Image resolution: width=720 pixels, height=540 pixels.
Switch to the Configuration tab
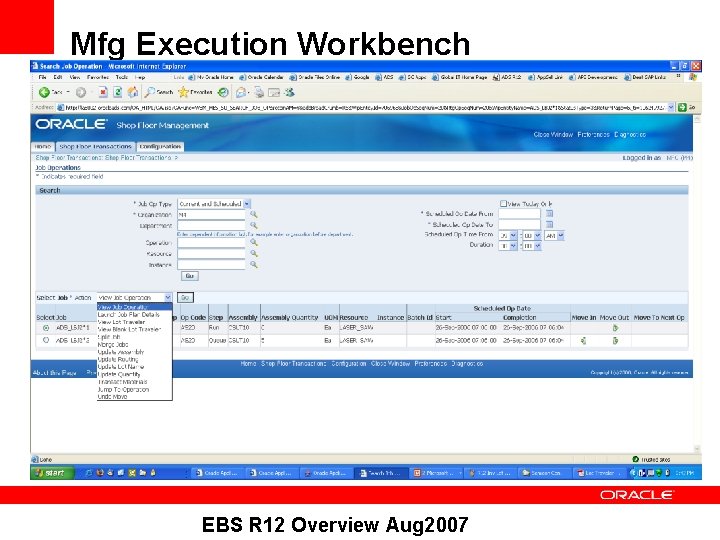point(160,146)
